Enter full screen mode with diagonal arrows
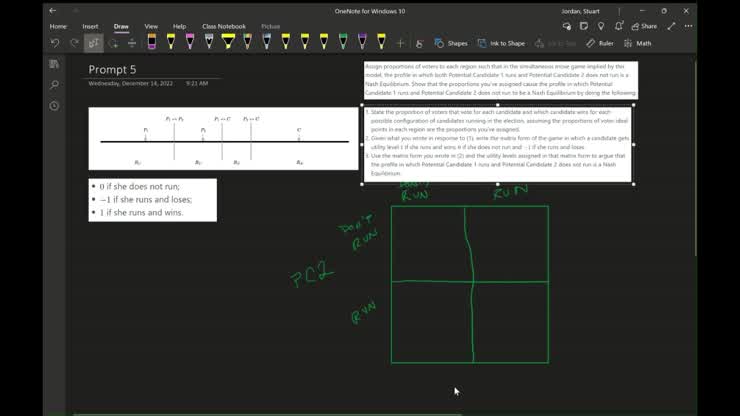This screenshot has width=740, height=416. tap(671, 26)
